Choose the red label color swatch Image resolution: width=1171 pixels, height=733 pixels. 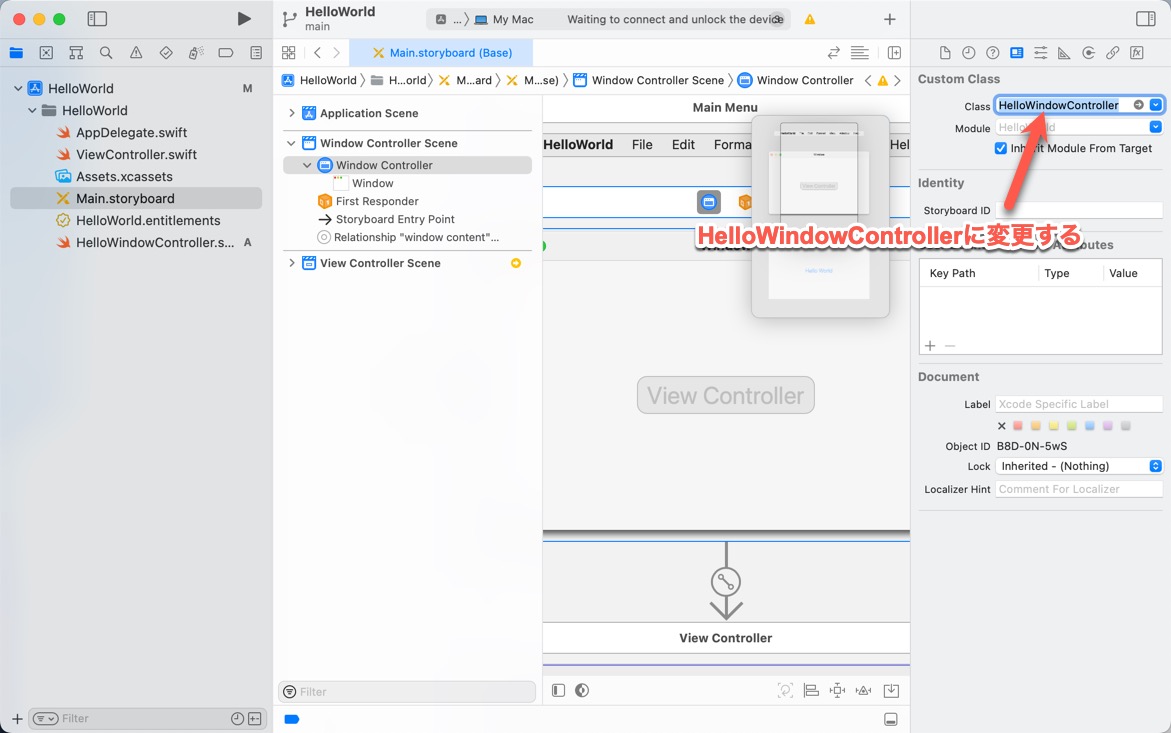pos(1017,426)
